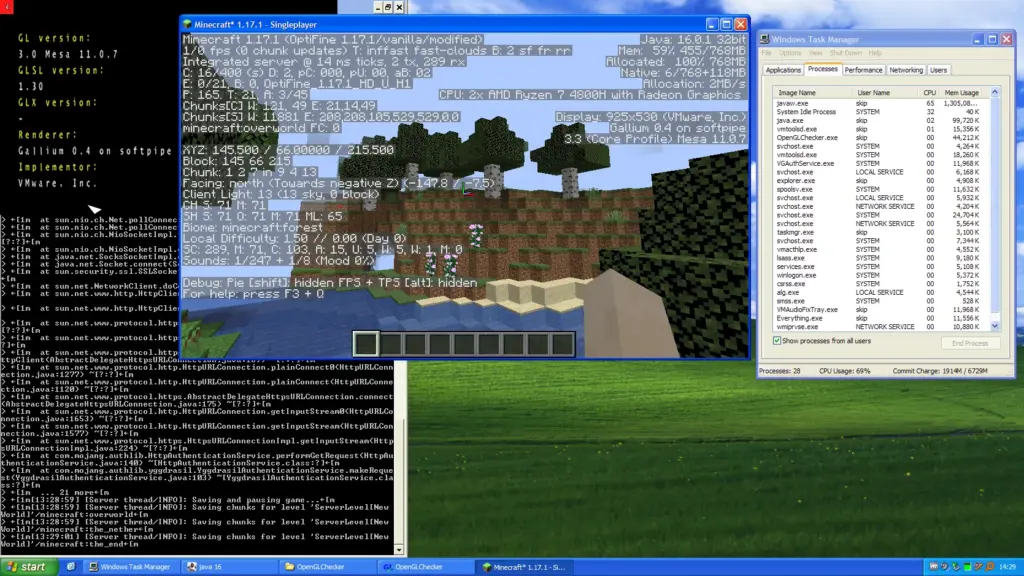Uncheck Show processes from all users
The height and width of the screenshot is (576, 1024).
click(775, 342)
